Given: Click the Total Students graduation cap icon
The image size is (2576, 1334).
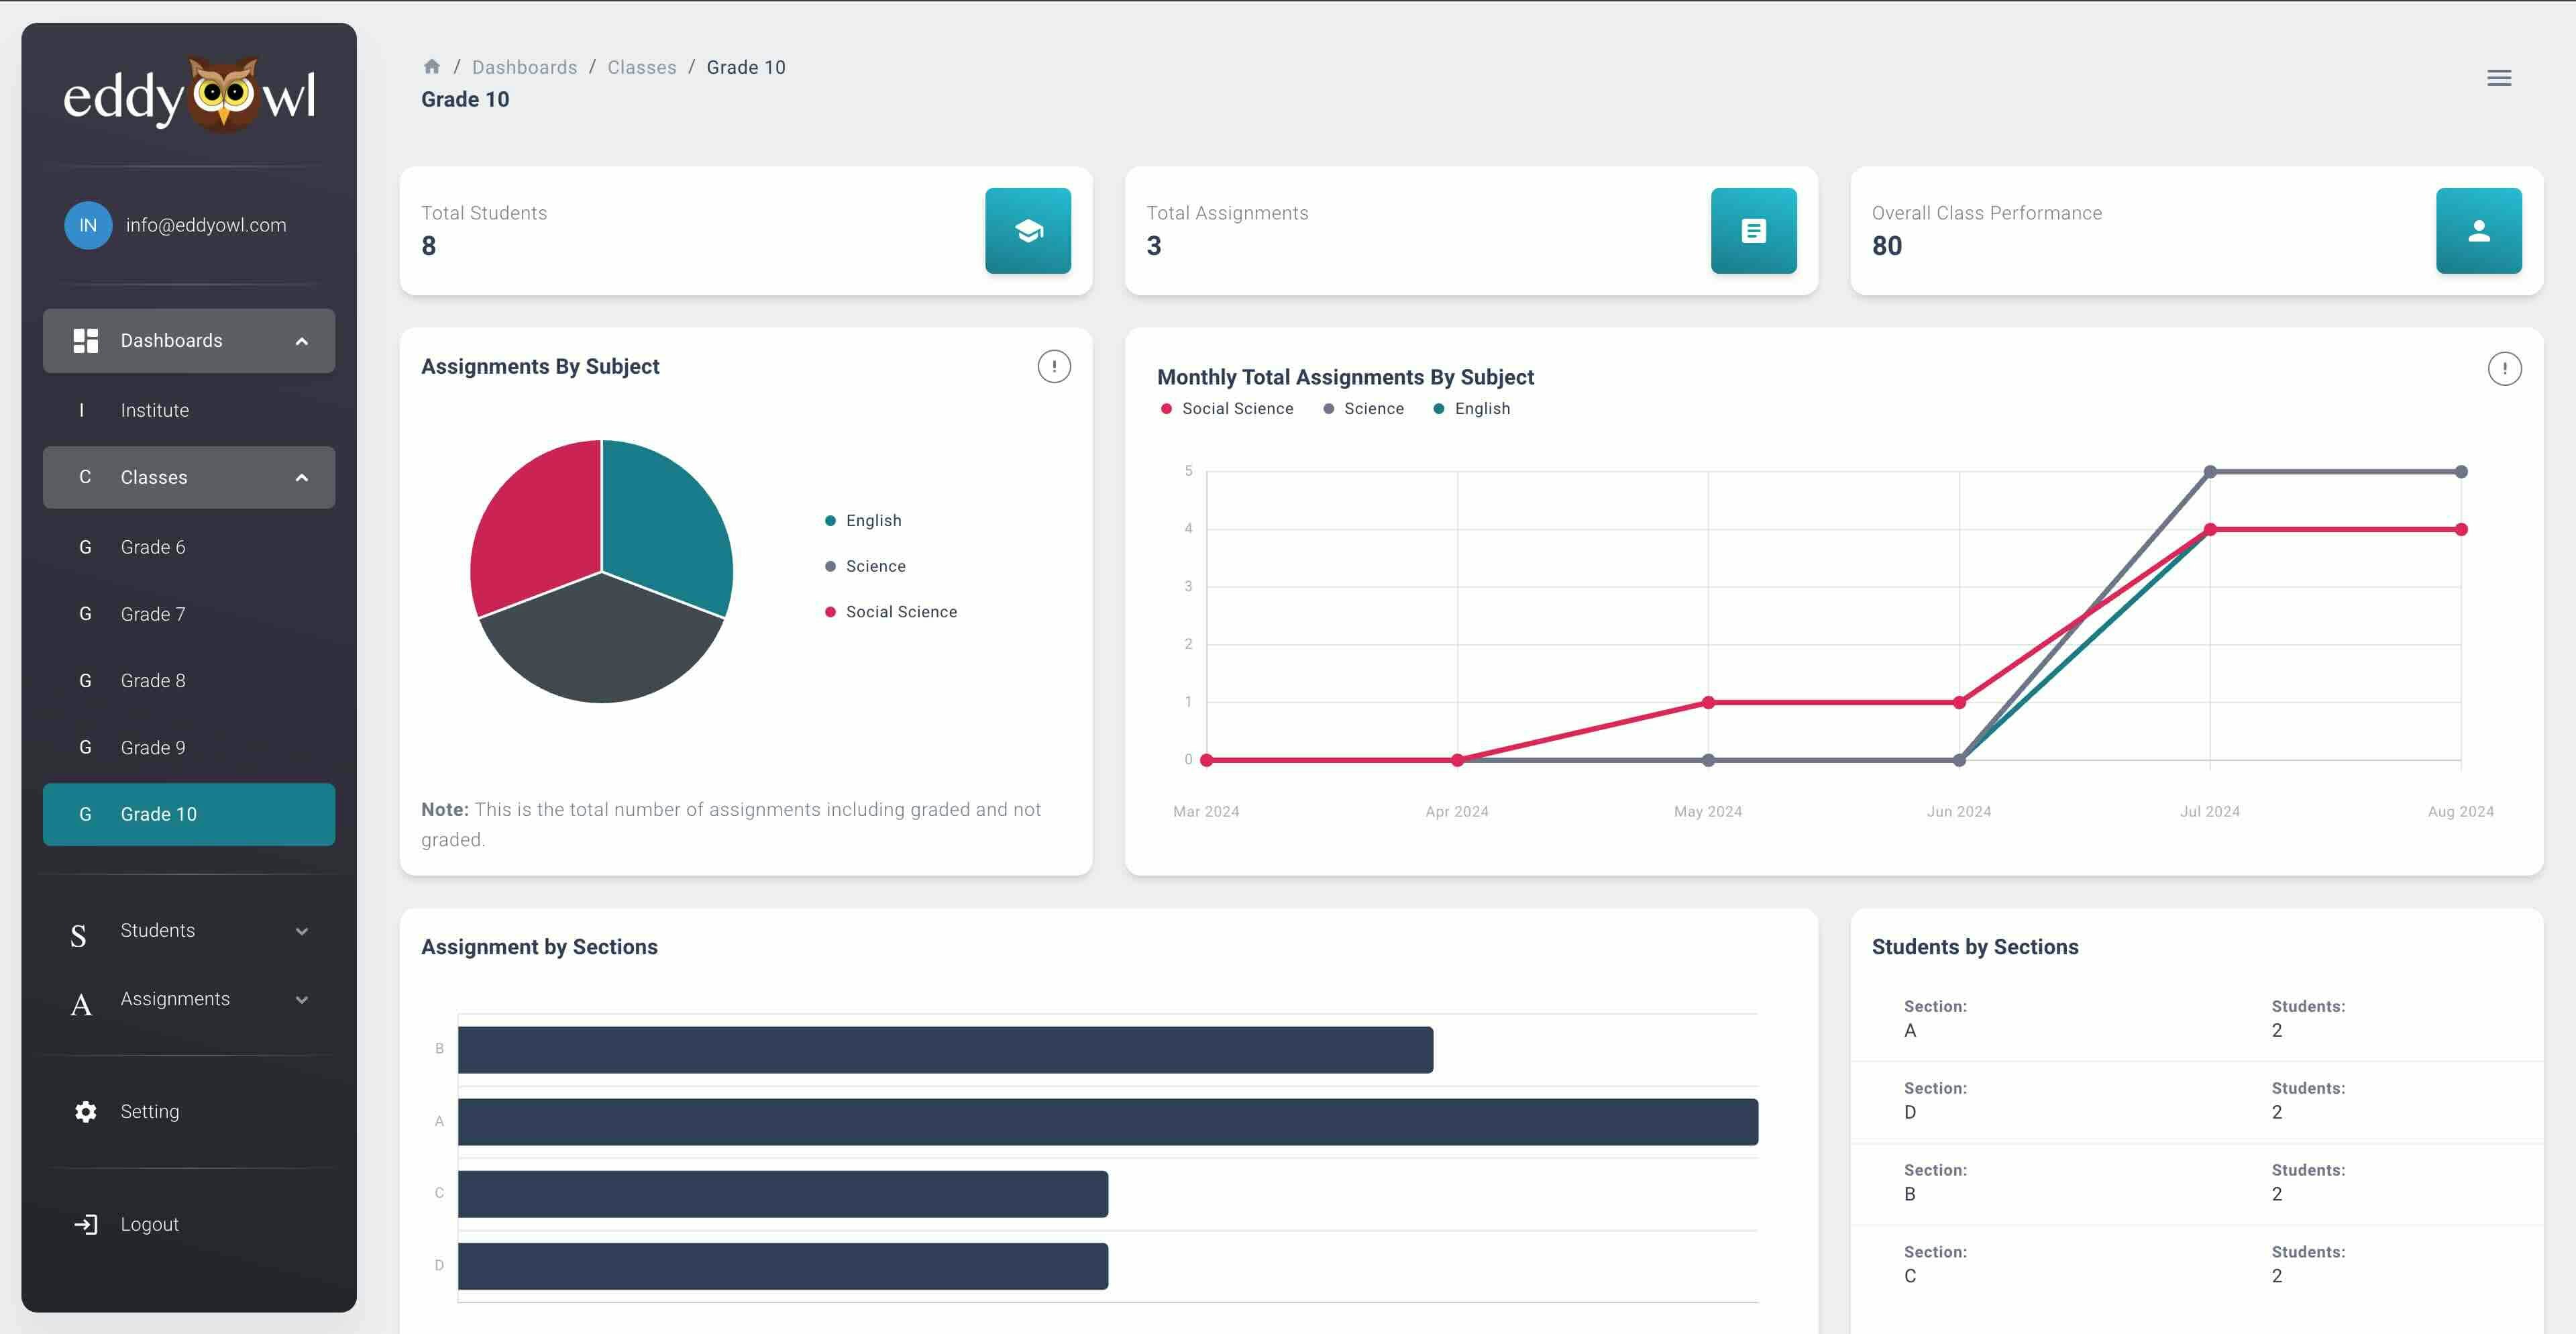Looking at the screenshot, I should [x=1027, y=231].
